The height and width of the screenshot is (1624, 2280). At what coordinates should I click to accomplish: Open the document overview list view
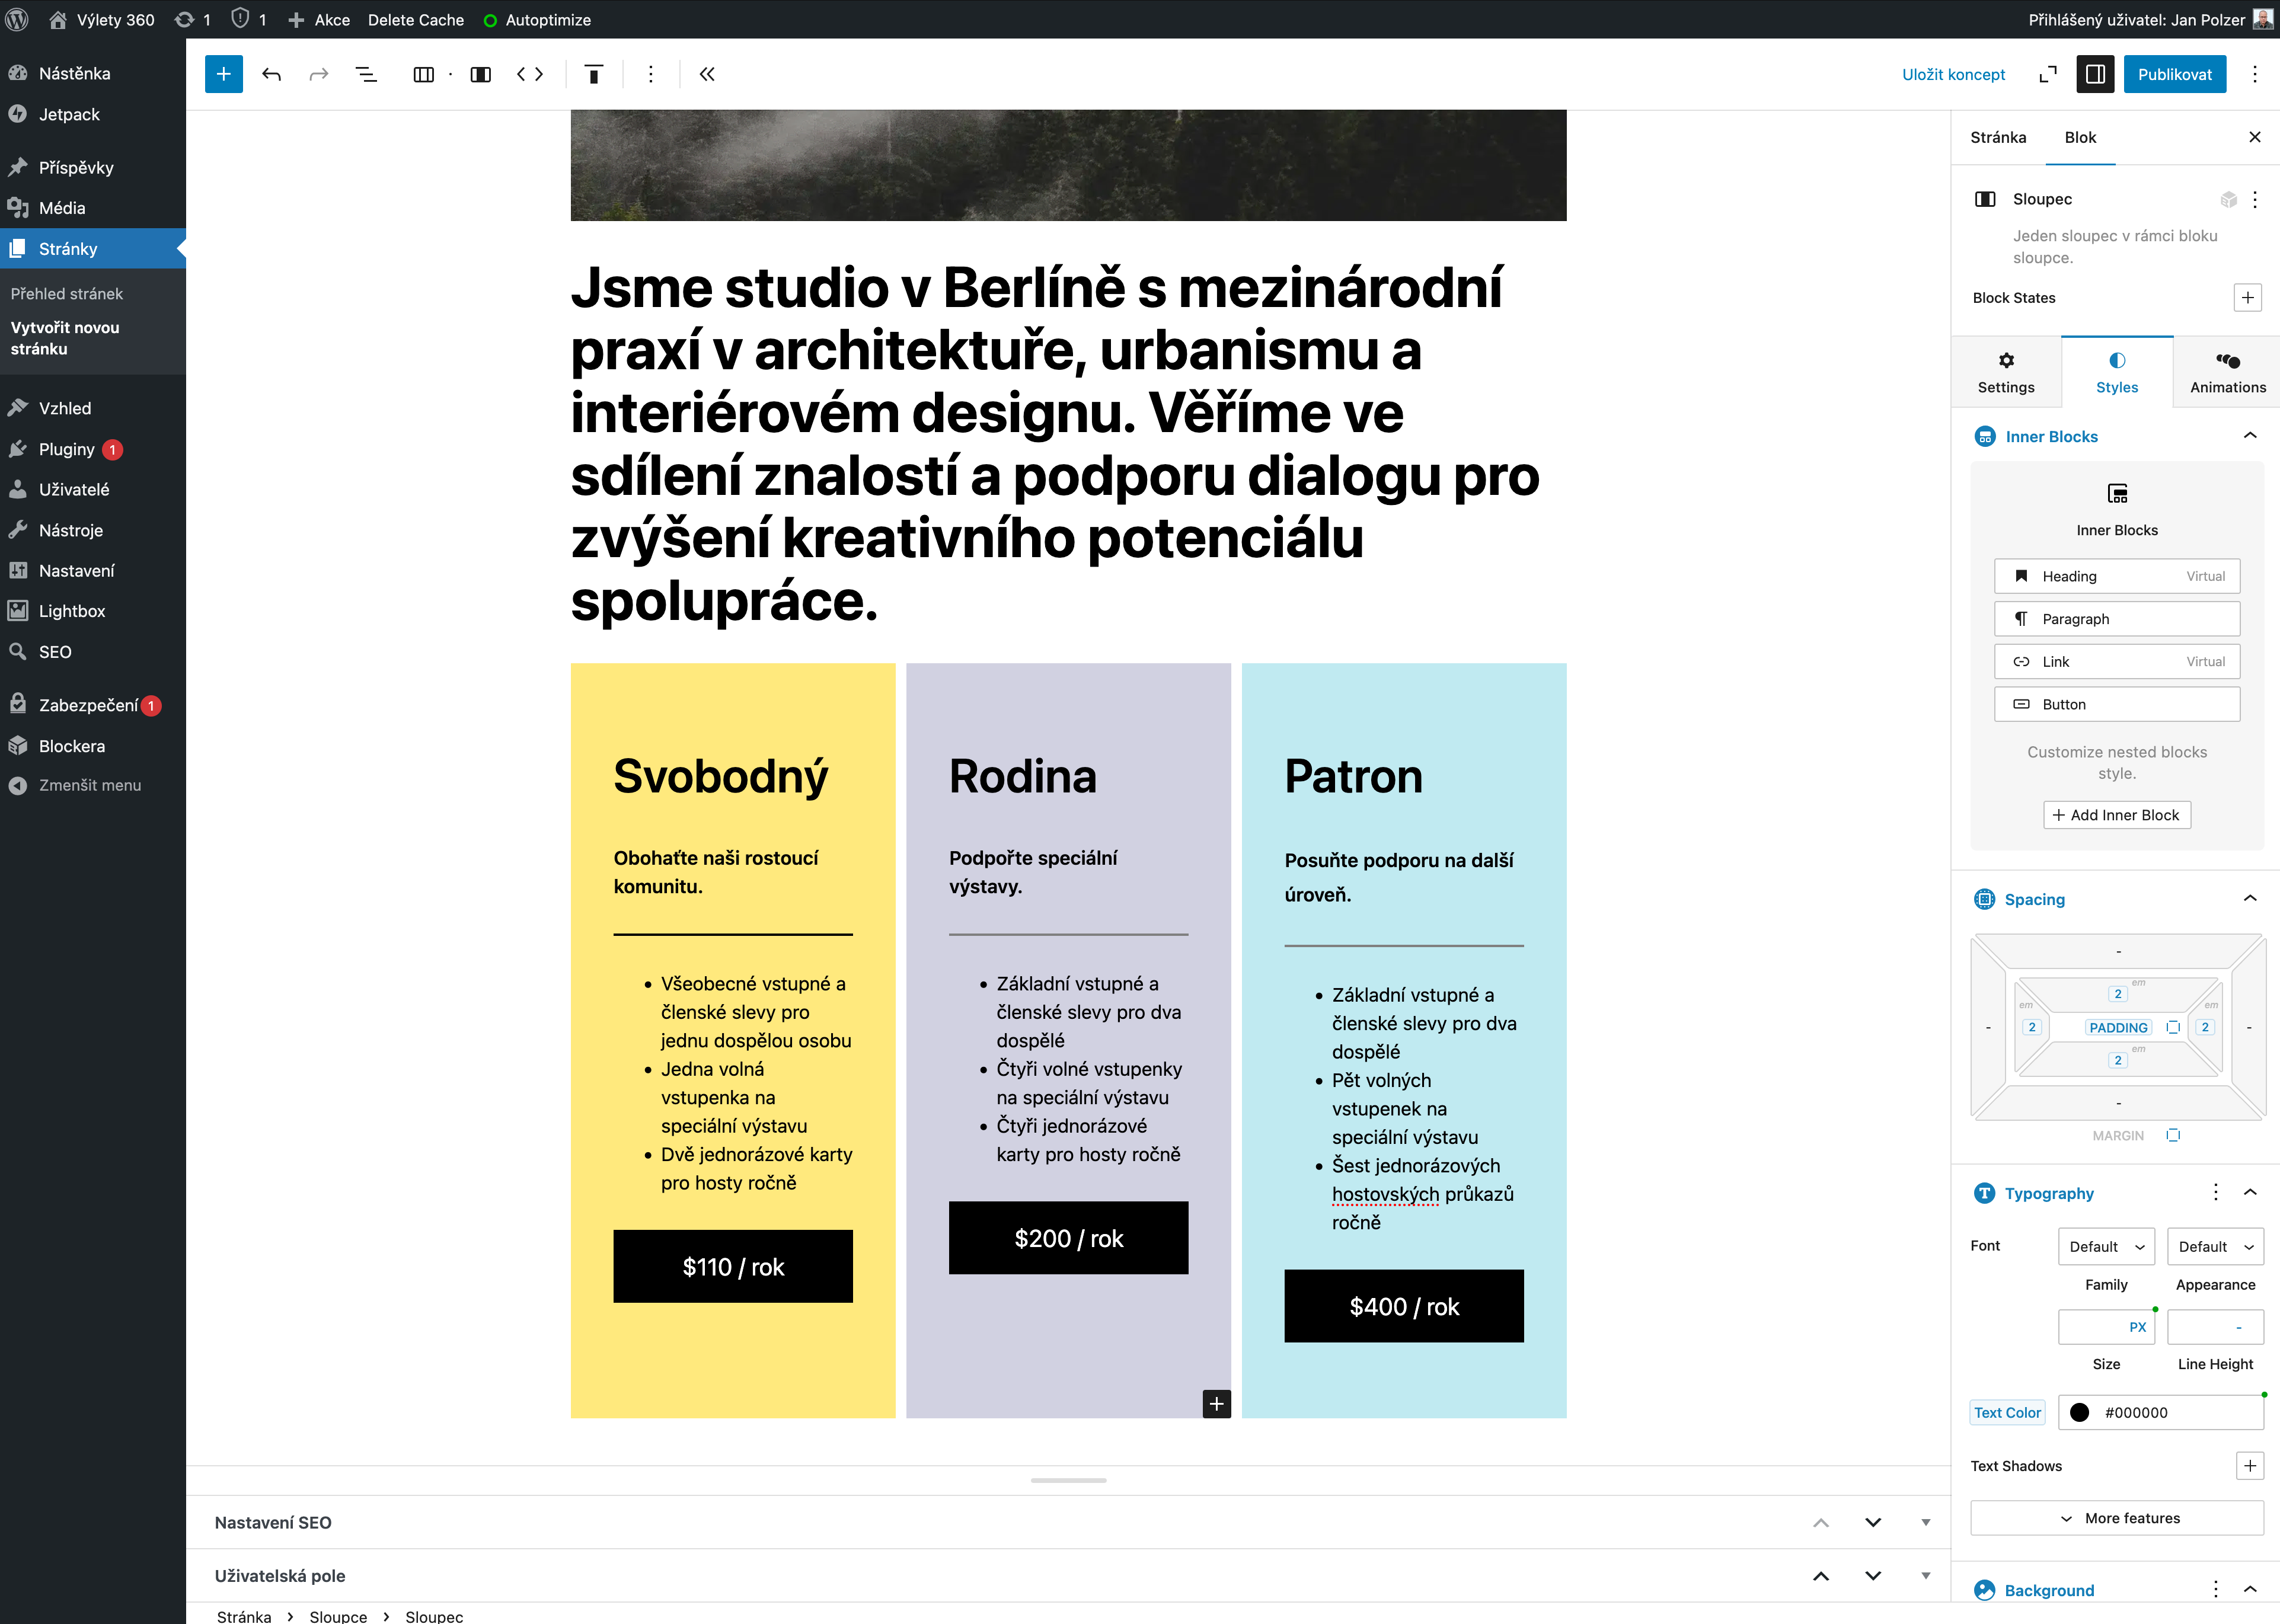tap(366, 74)
